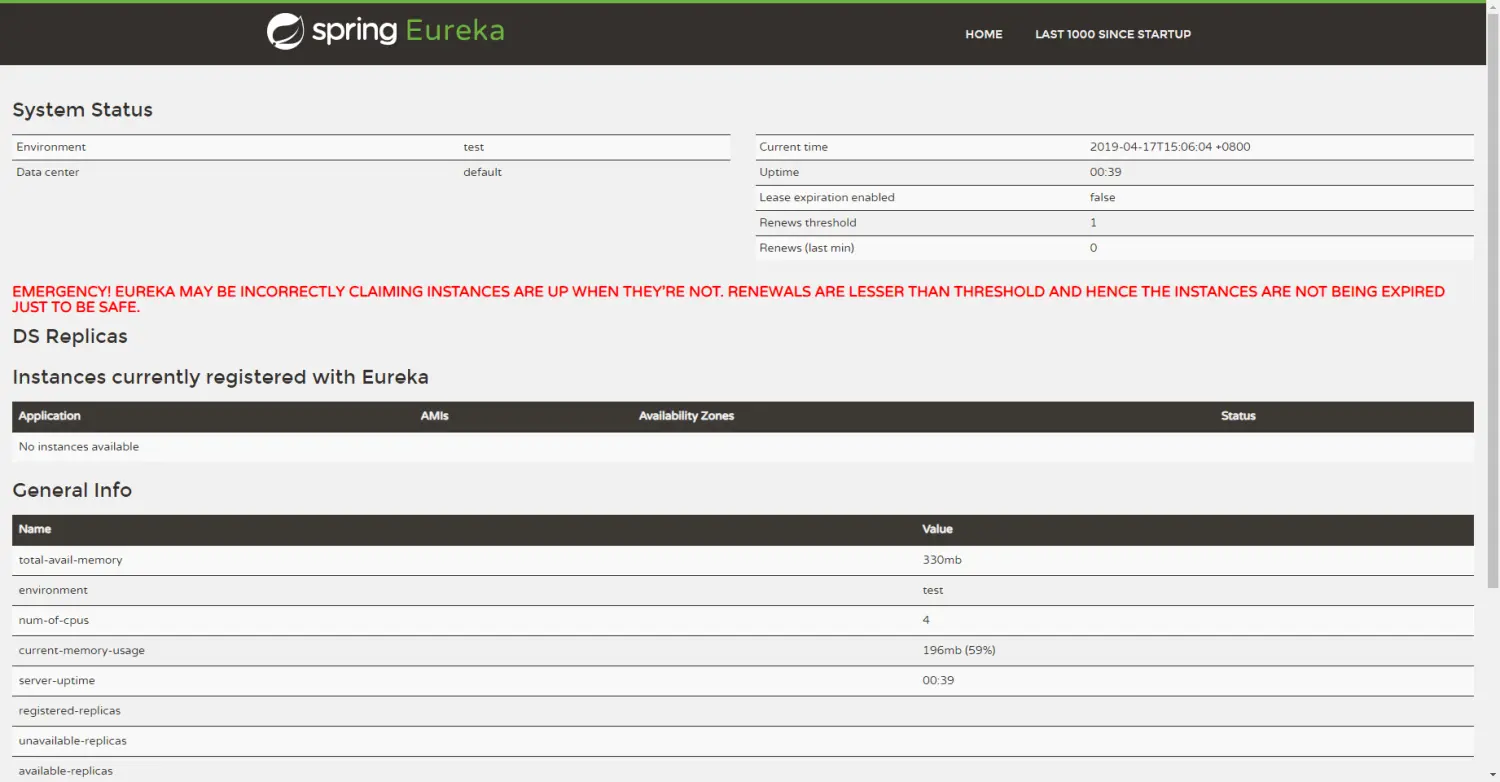This screenshot has width=1500, height=782.
Task: Click the available-replicas row name
Action: 66,770
